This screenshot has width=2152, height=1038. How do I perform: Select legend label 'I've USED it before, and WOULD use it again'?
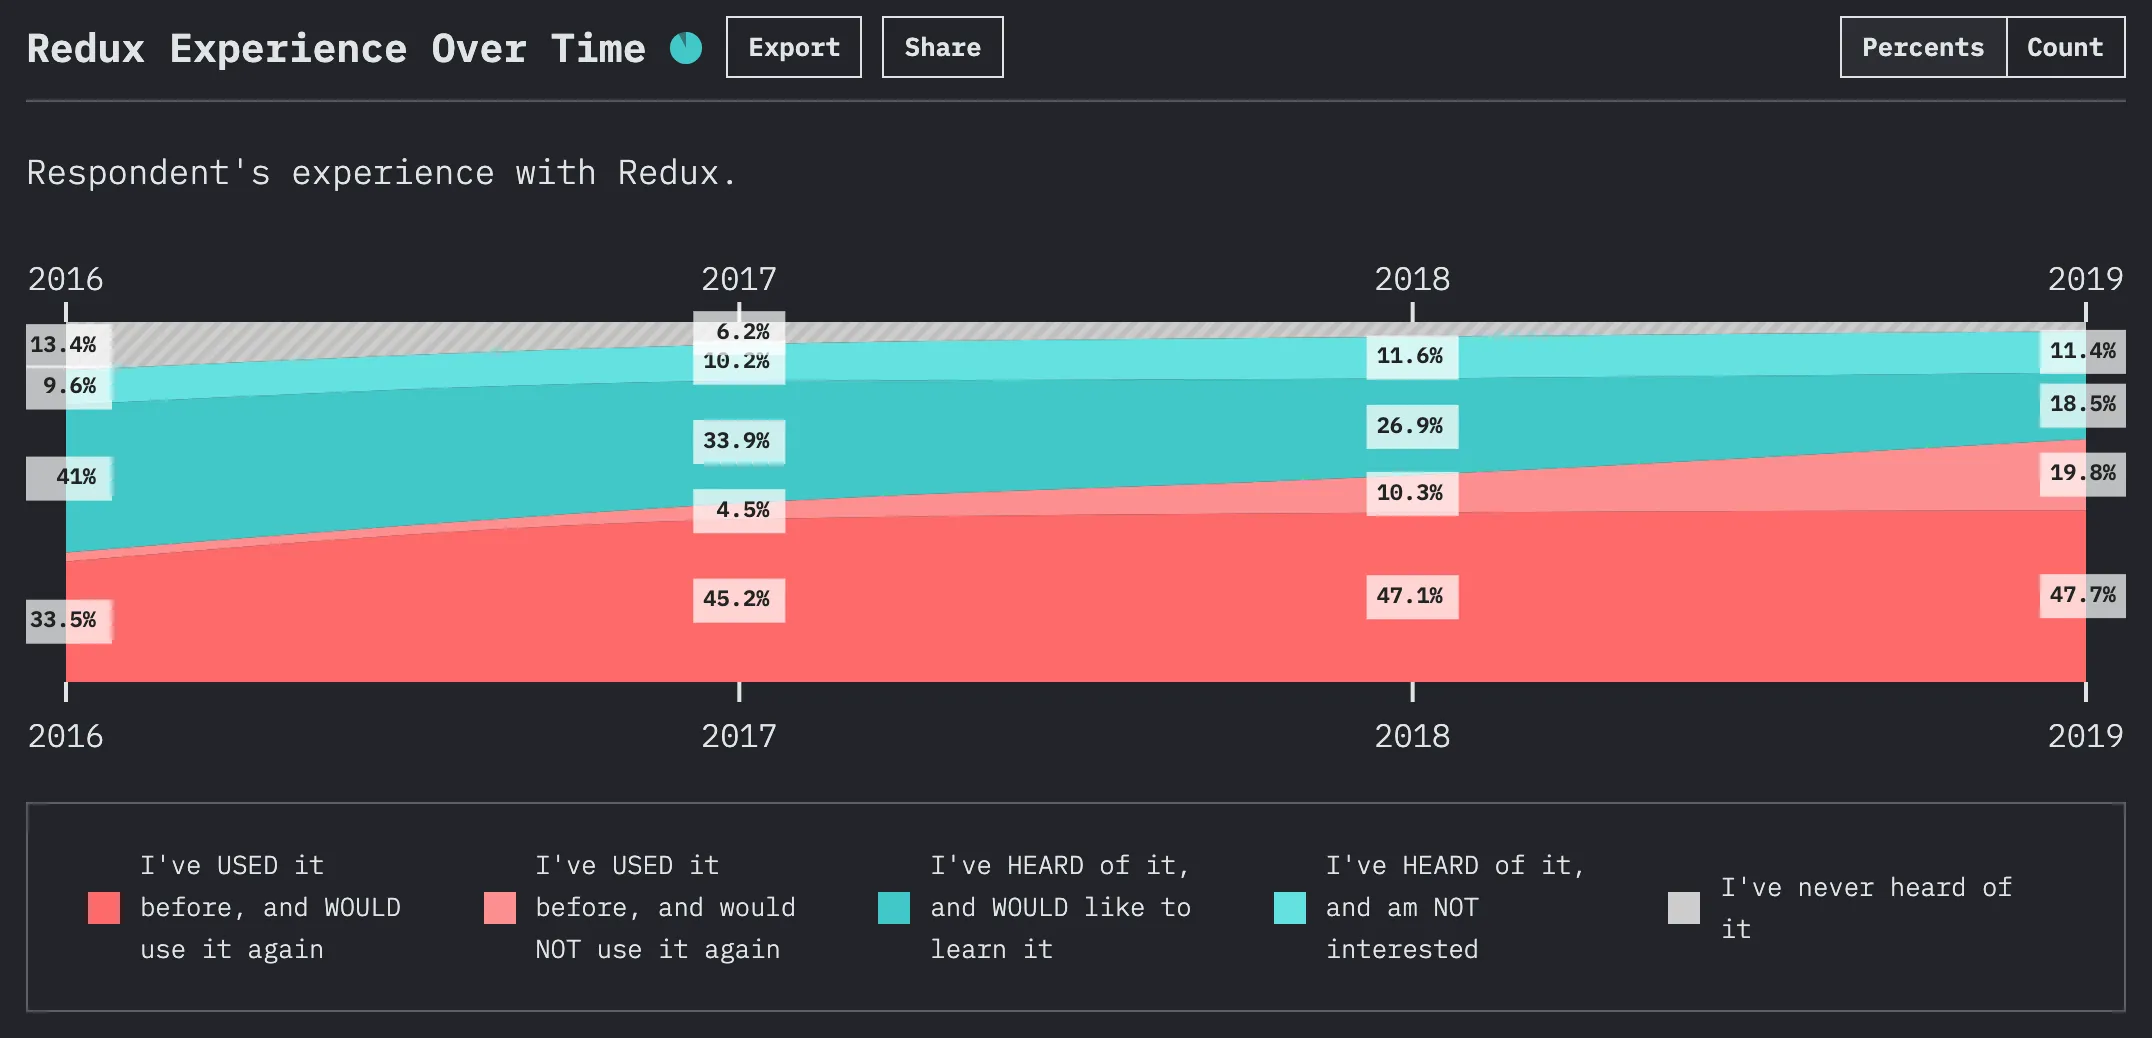pos(270,908)
